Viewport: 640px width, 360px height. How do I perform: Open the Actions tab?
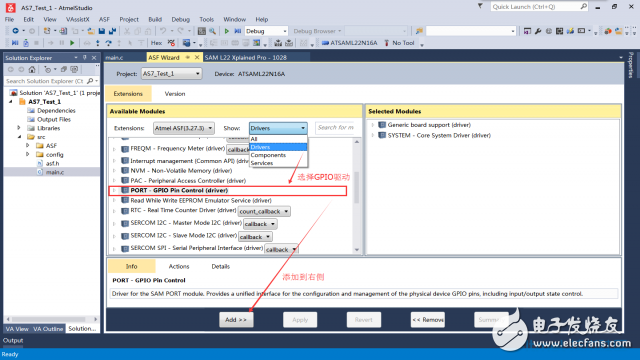pyautogui.click(x=179, y=267)
